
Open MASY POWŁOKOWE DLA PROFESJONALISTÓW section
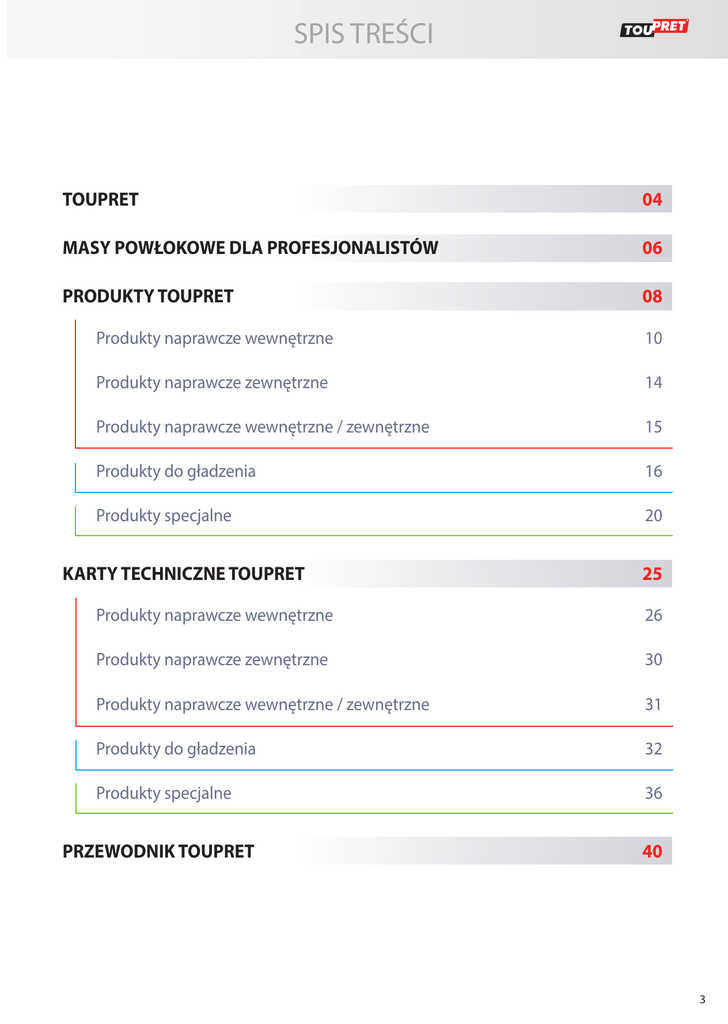[x=250, y=248]
